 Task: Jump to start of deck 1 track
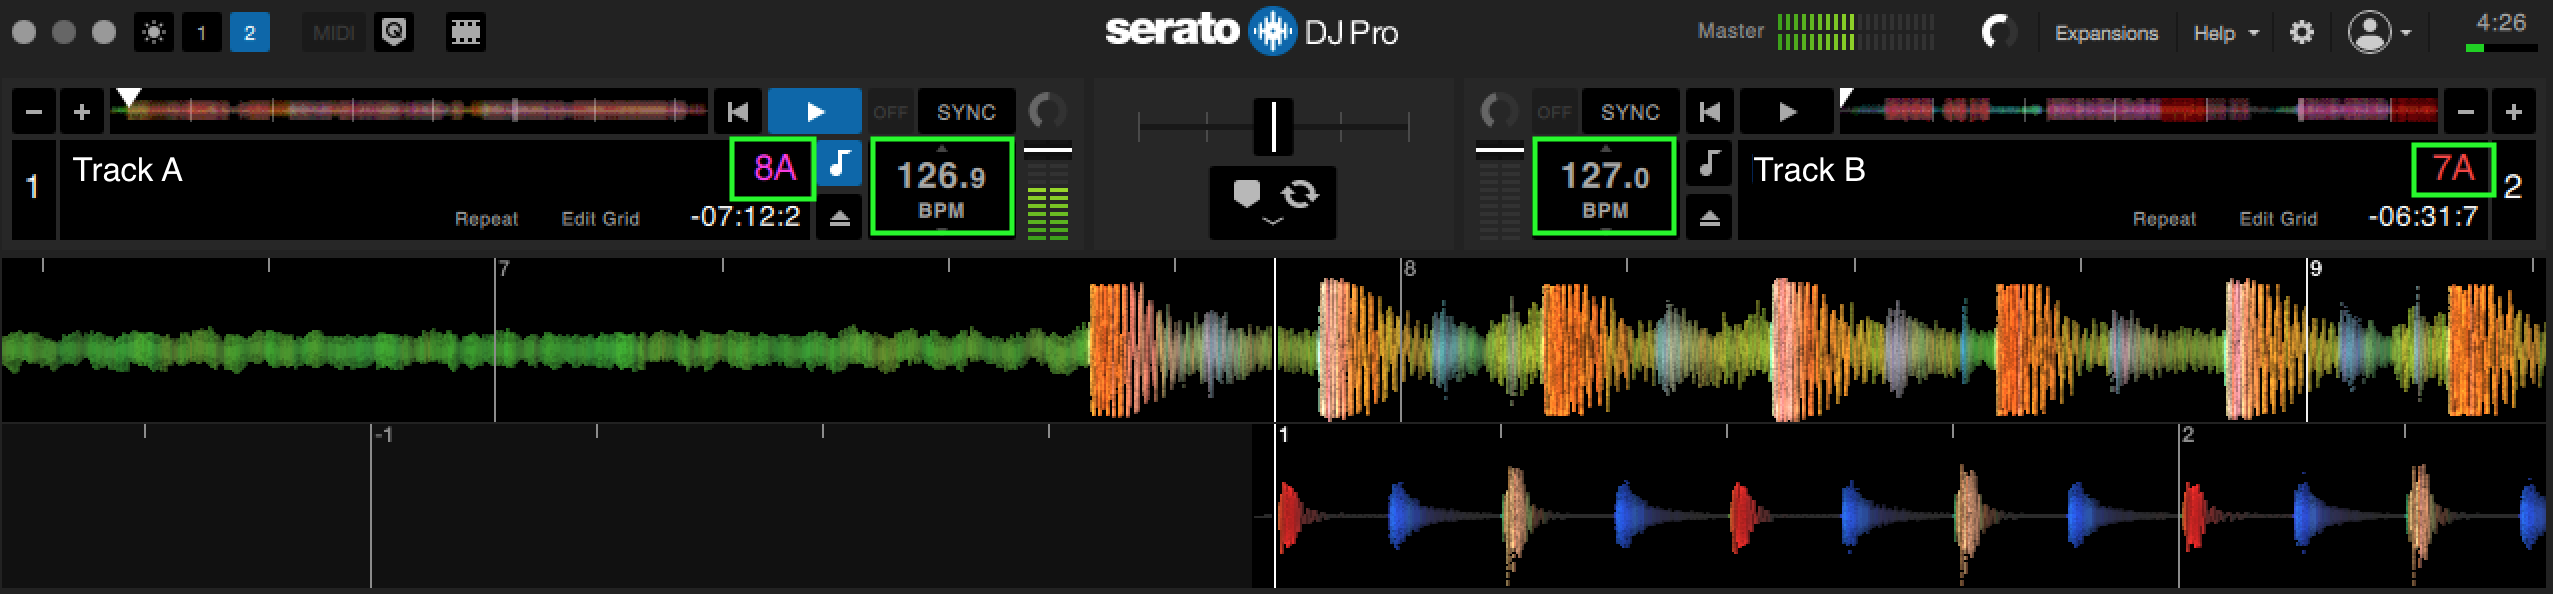[738, 112]
